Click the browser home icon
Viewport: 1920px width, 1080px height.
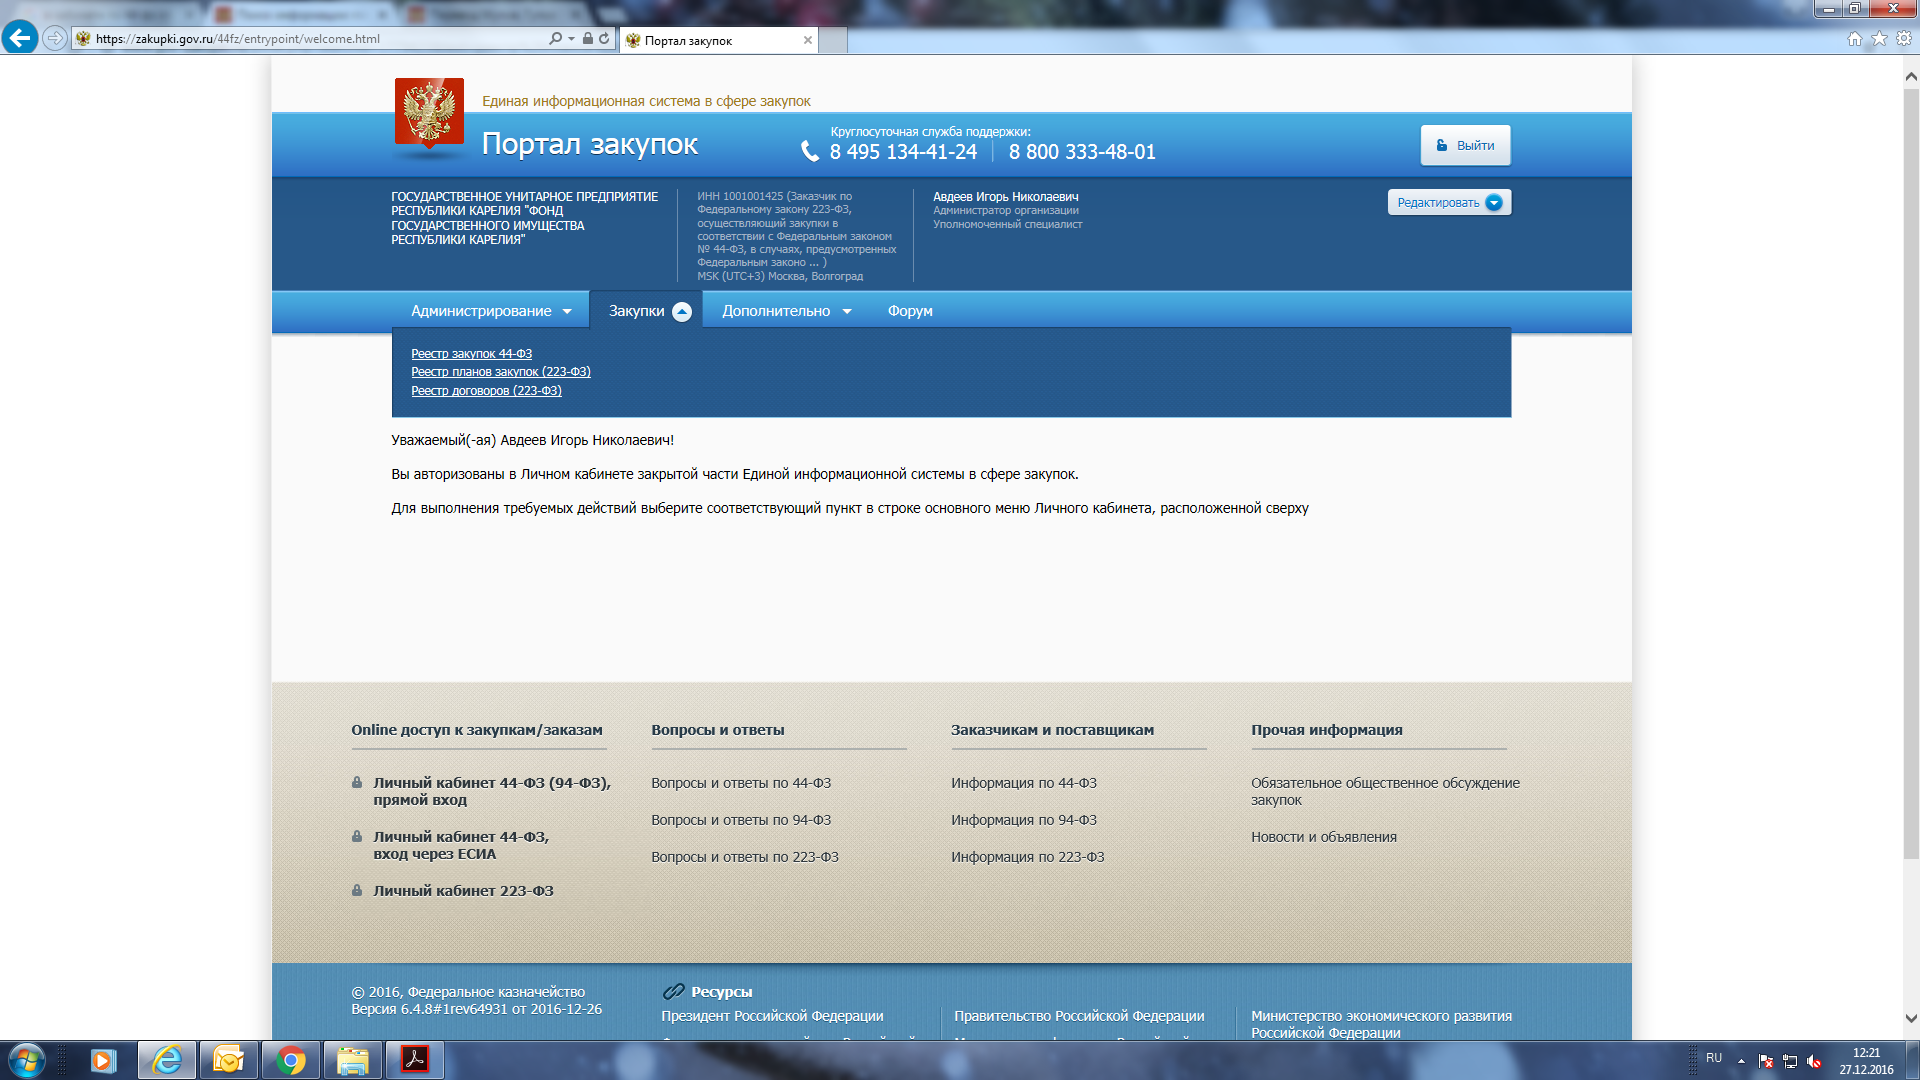pyautogui.click(x=1855, y=39)
